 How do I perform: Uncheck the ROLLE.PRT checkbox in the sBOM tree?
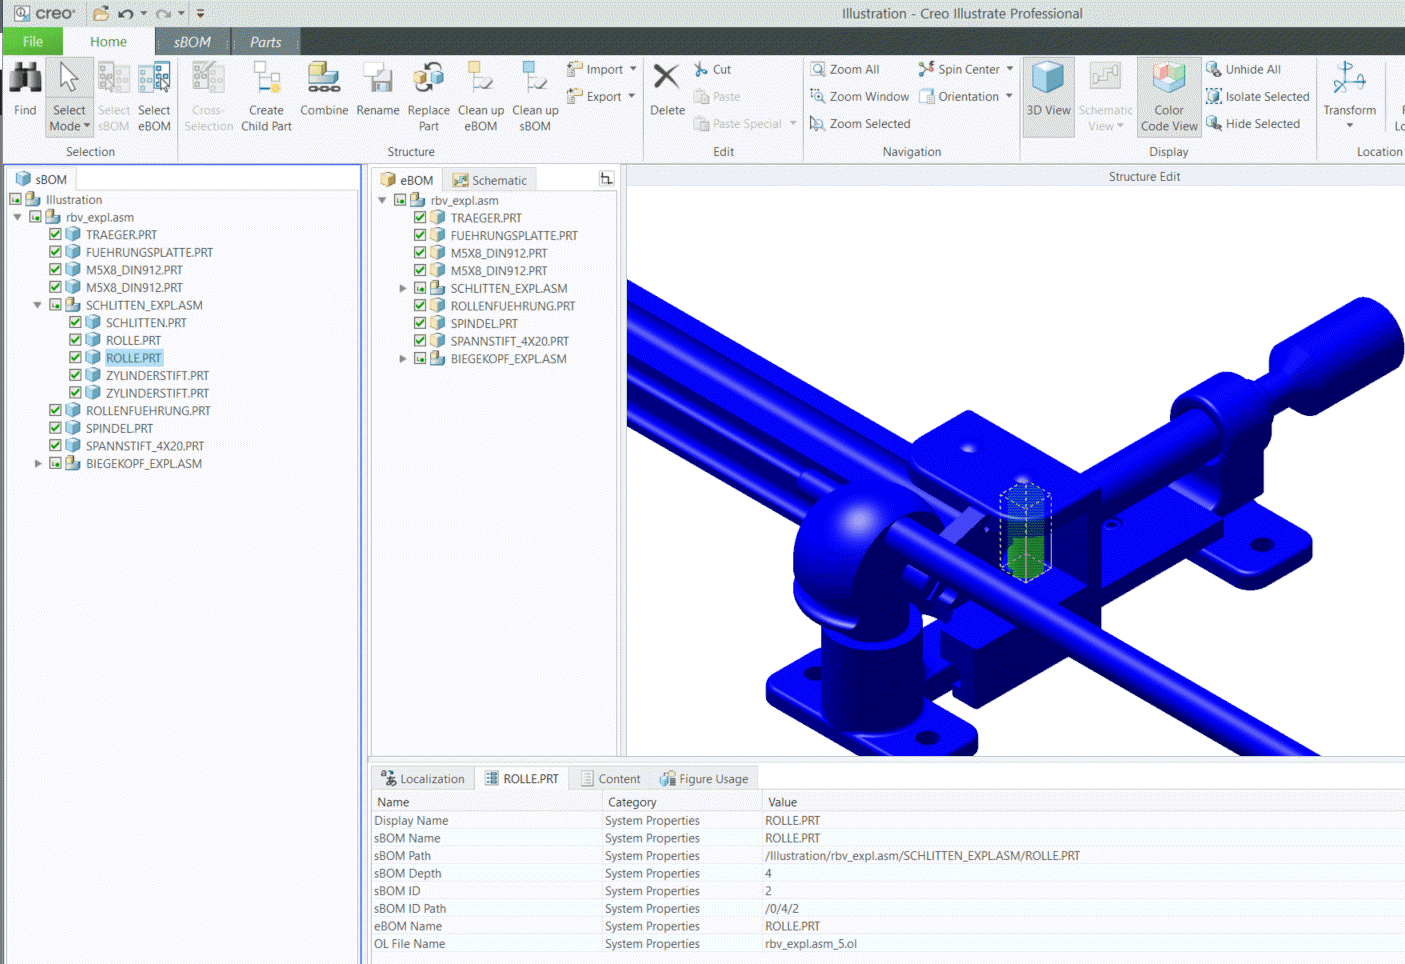tap(75, 357)
